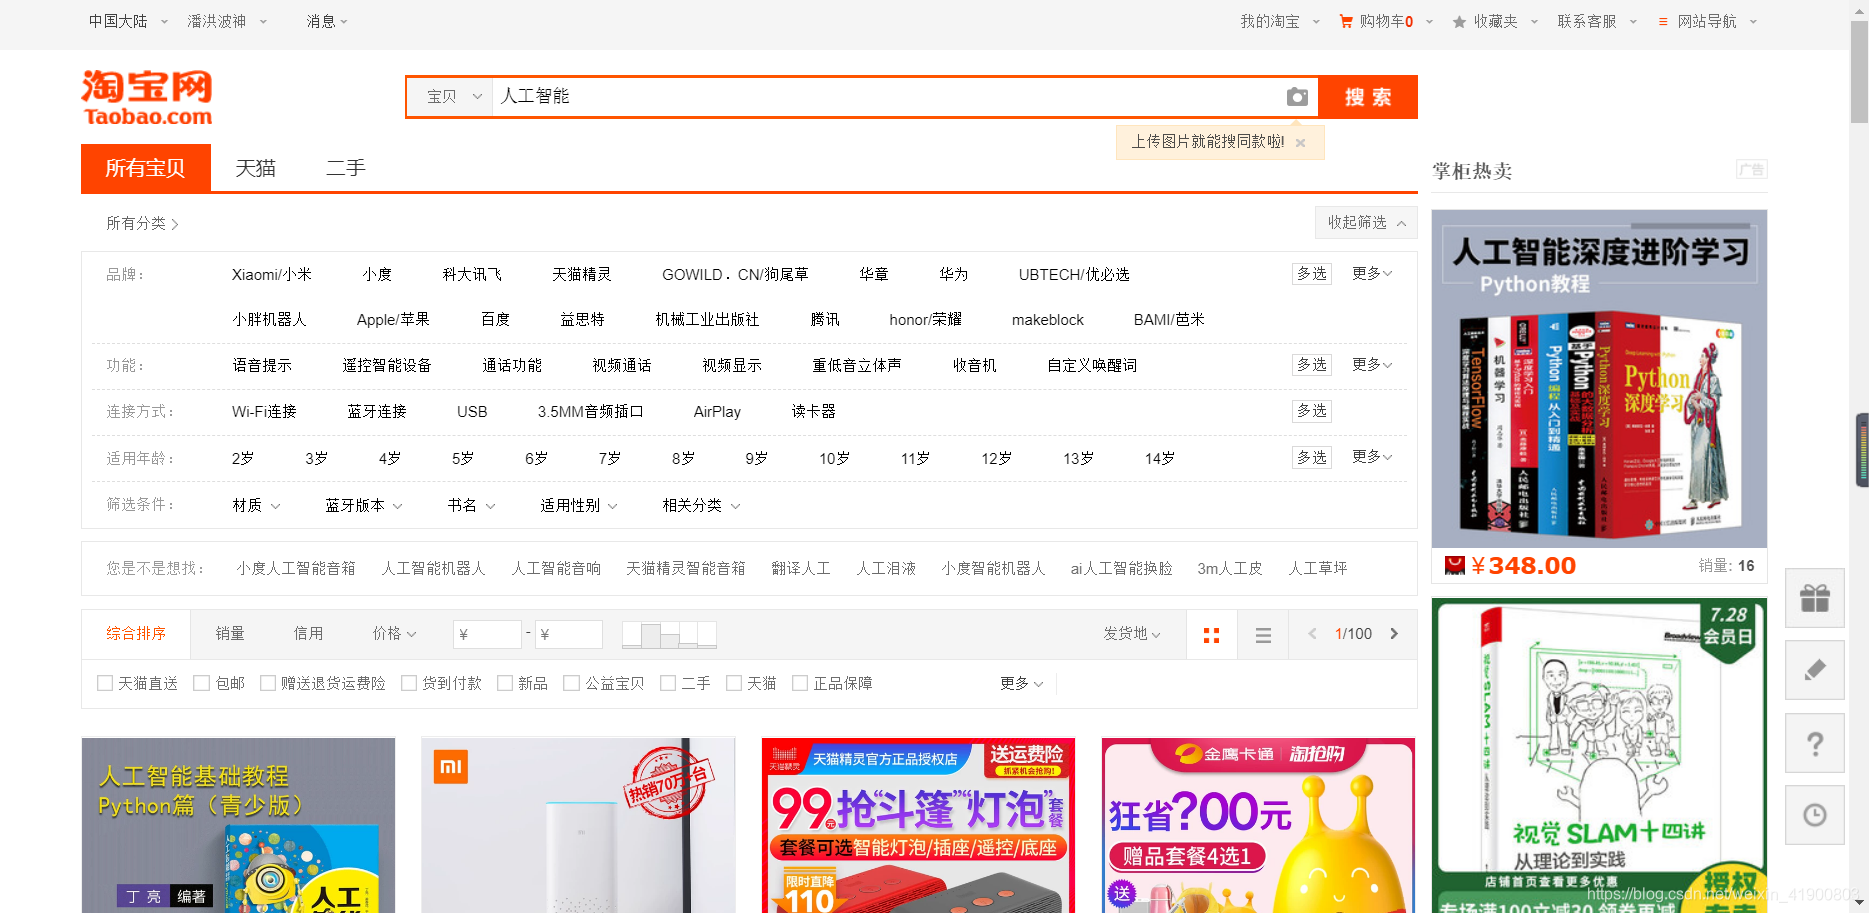The image size is (1869, 913).
Task: Switch to the 二手 top tab
Action: 346,168
